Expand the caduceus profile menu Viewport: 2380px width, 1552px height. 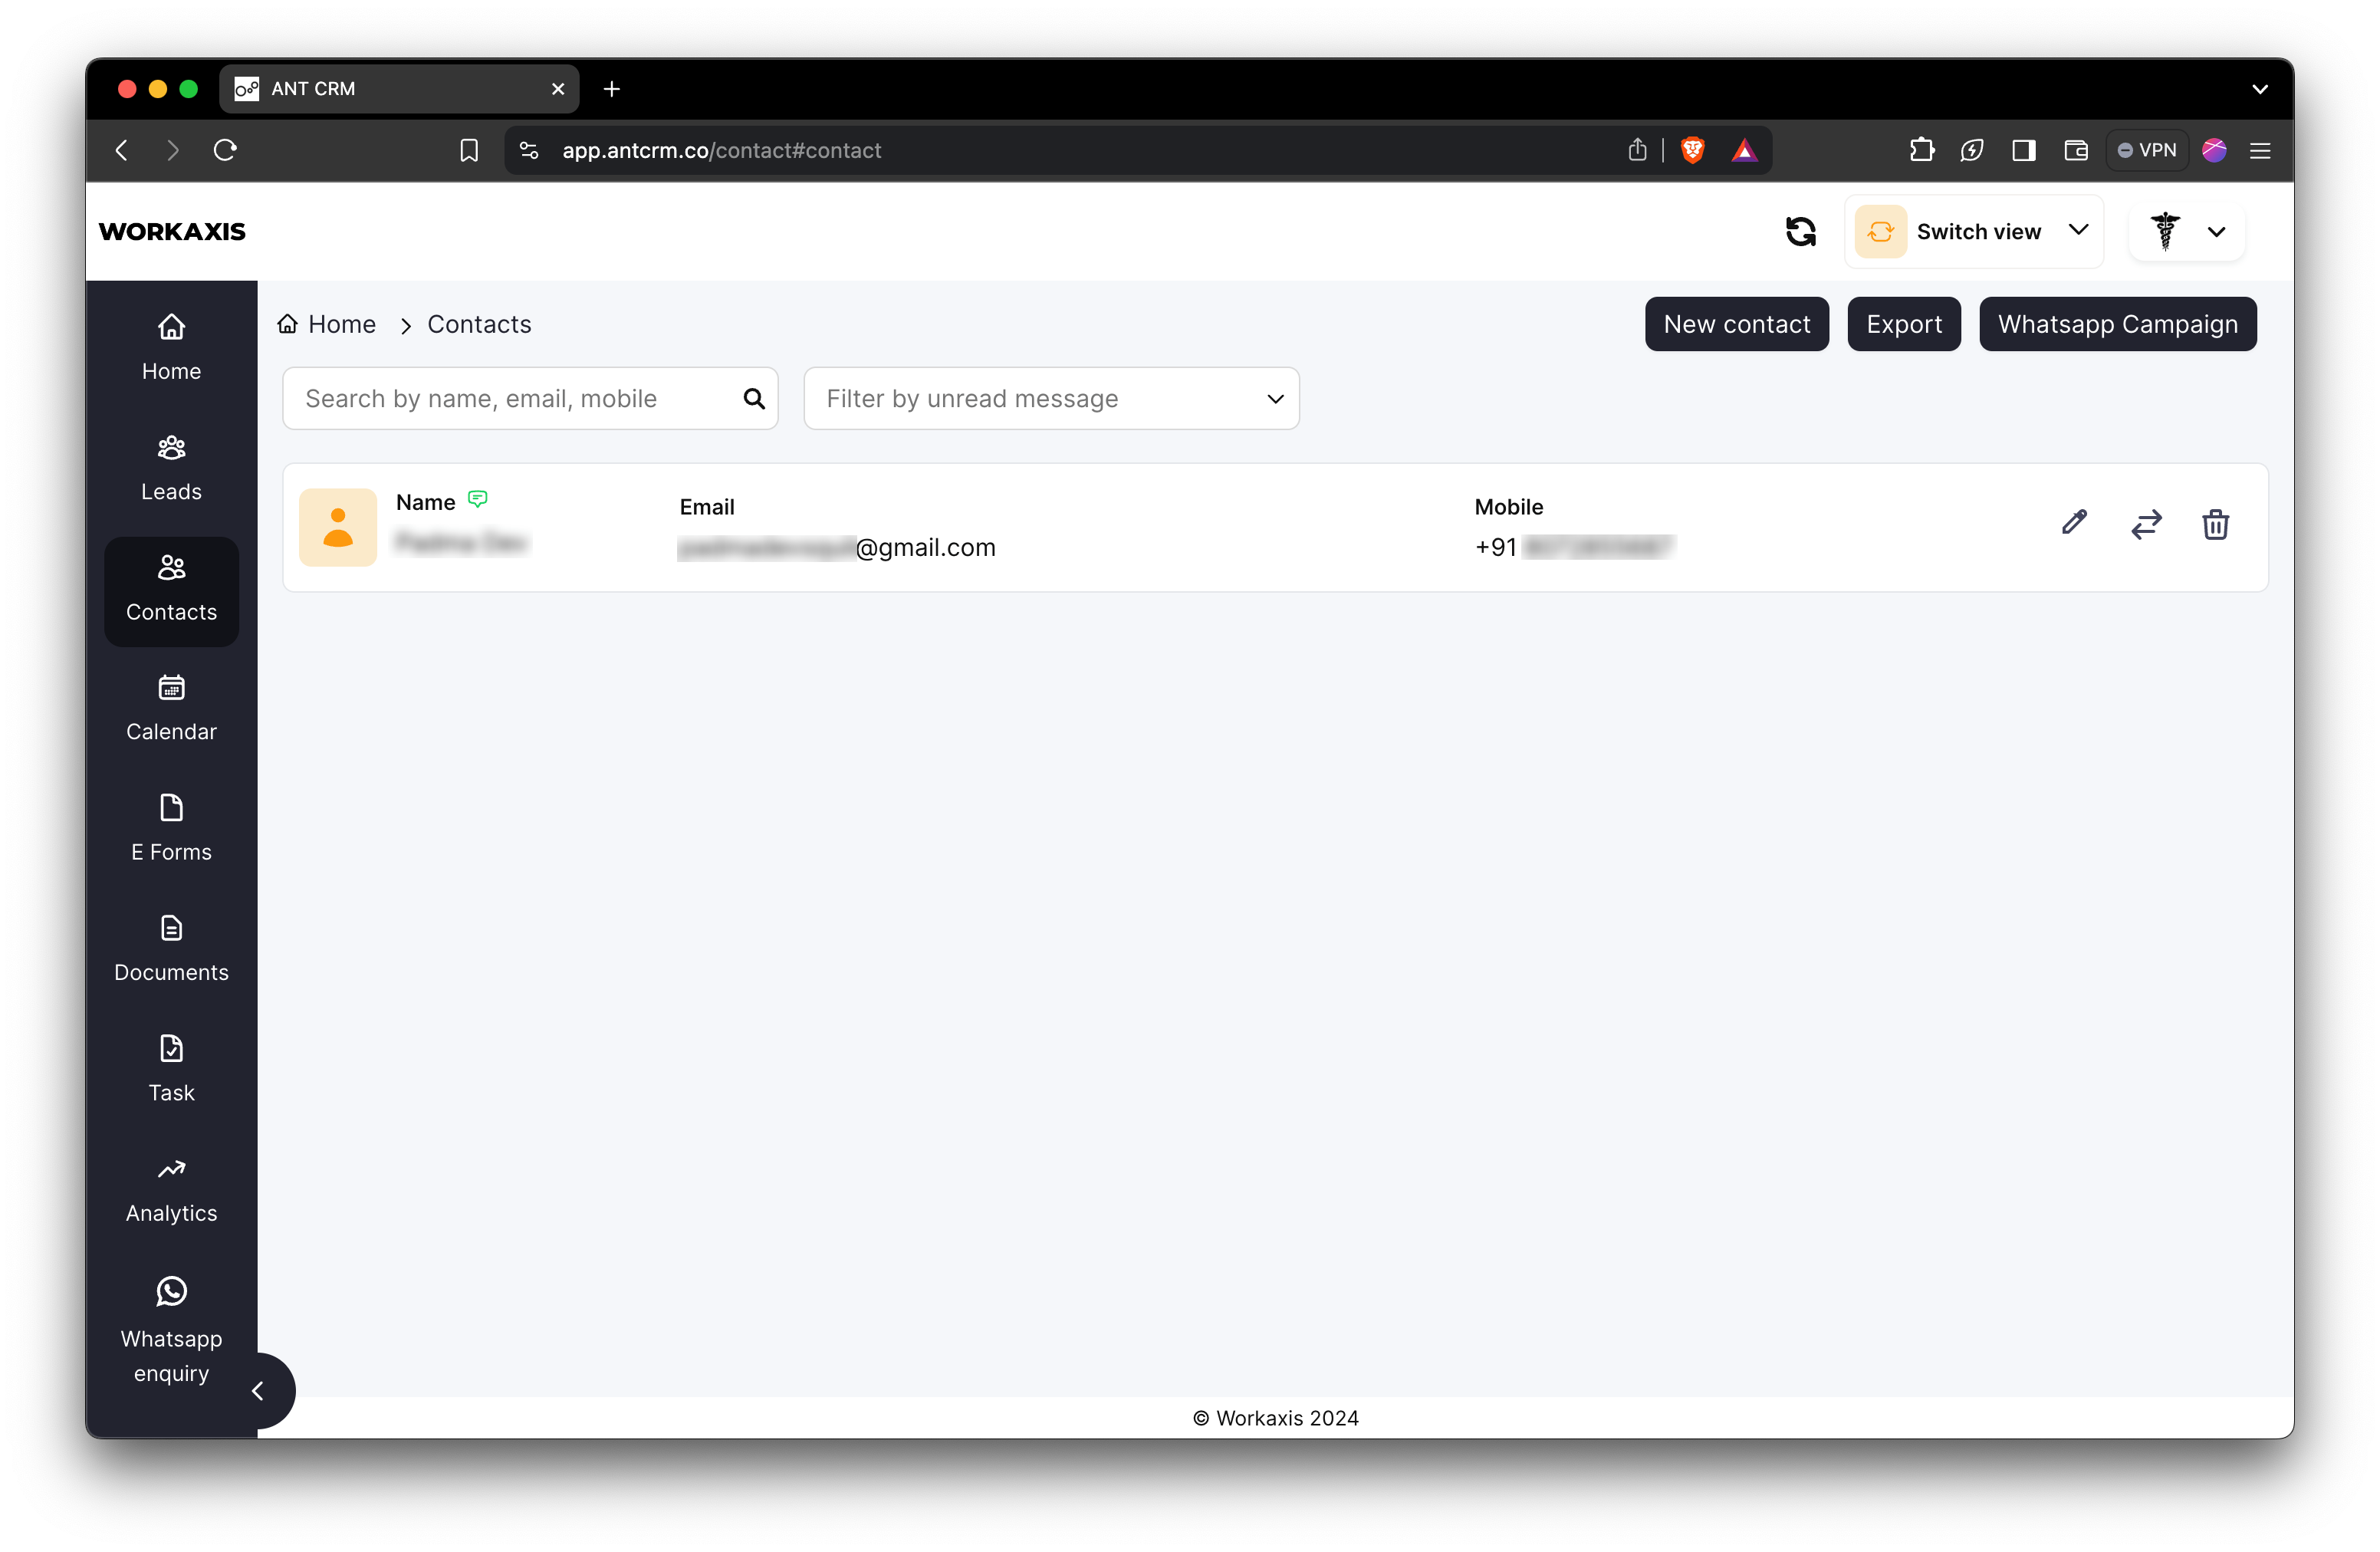click(2186, 231)
